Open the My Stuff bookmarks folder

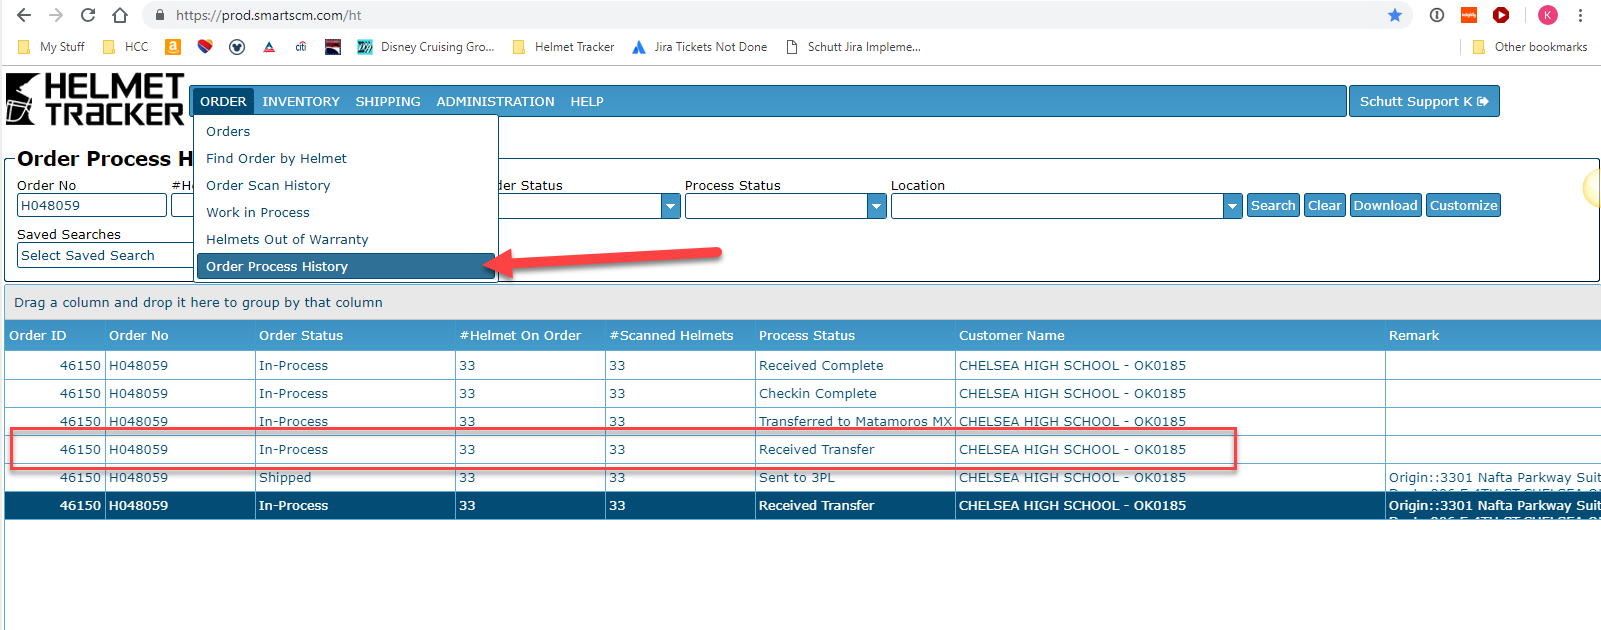pos(51,46)
